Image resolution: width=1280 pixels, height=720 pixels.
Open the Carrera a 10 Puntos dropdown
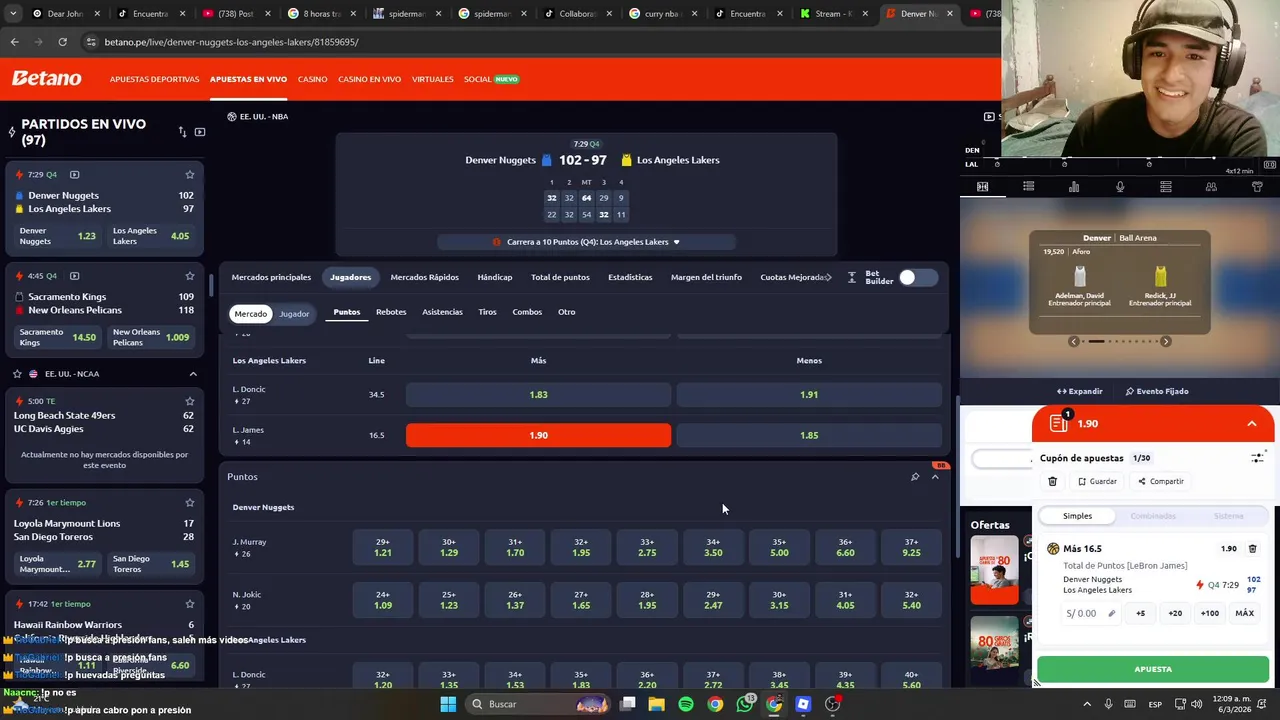click(x=587, y=242)
